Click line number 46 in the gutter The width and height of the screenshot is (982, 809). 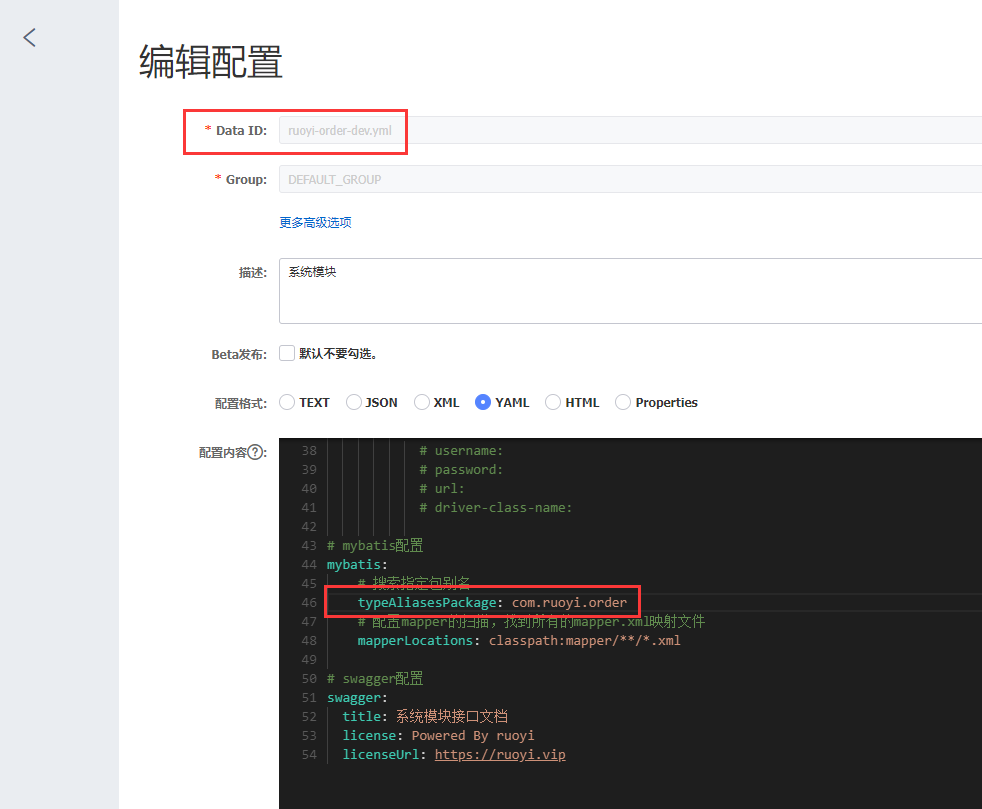[309, 602]
